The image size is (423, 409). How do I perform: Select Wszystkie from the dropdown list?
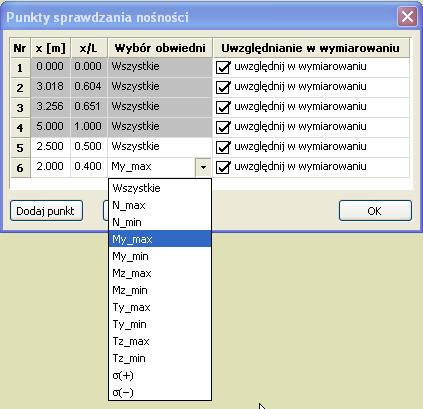tap(160, 188)
